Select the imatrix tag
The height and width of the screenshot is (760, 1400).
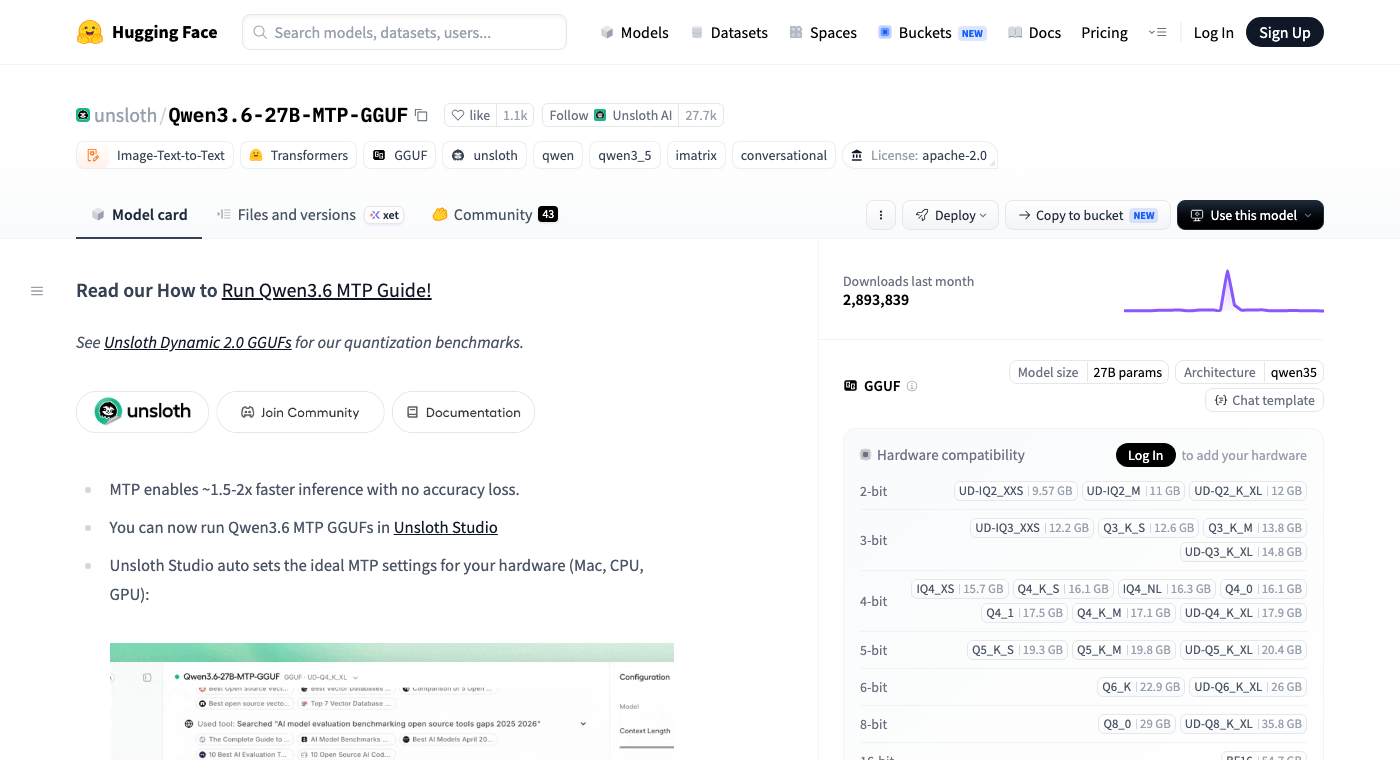click(x=696, y=155)
